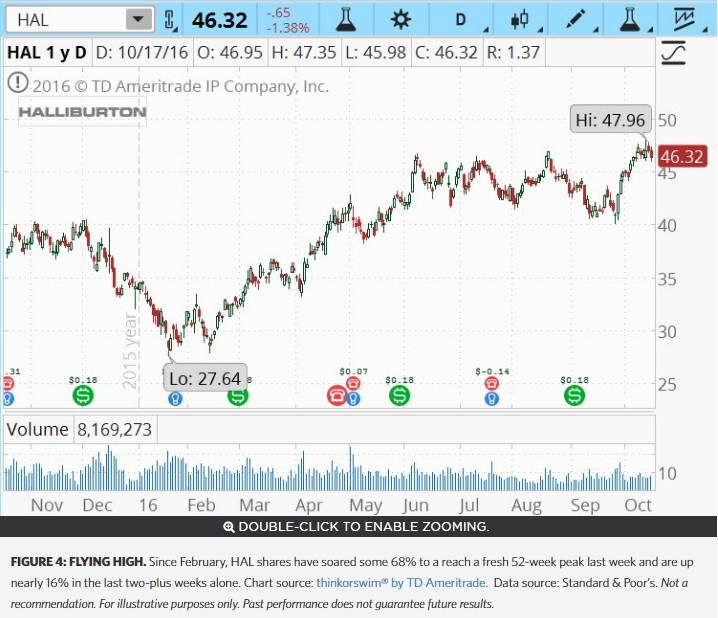Click the 50 label on the price axis
Image resolution: width=718 pixels, height=618 pixels.
click(667, 120)
